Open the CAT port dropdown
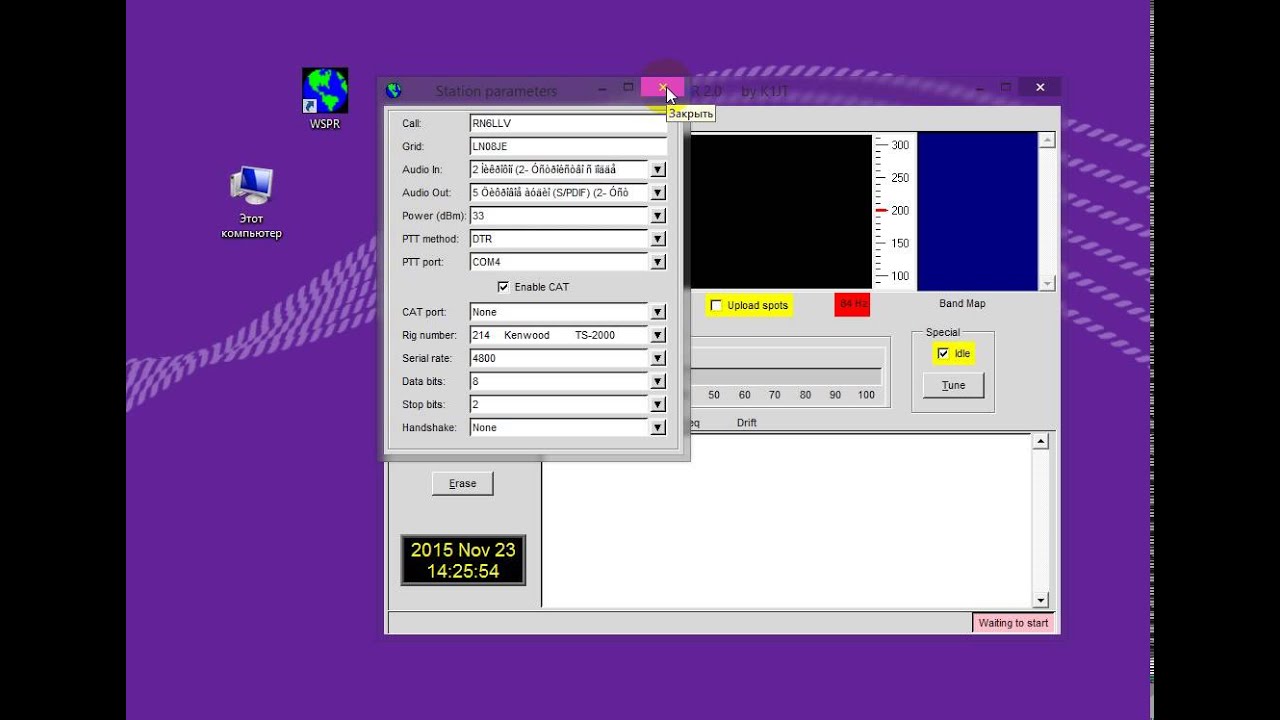Image resolution: width=1280 pixels, height=720 pixels. 658,312
